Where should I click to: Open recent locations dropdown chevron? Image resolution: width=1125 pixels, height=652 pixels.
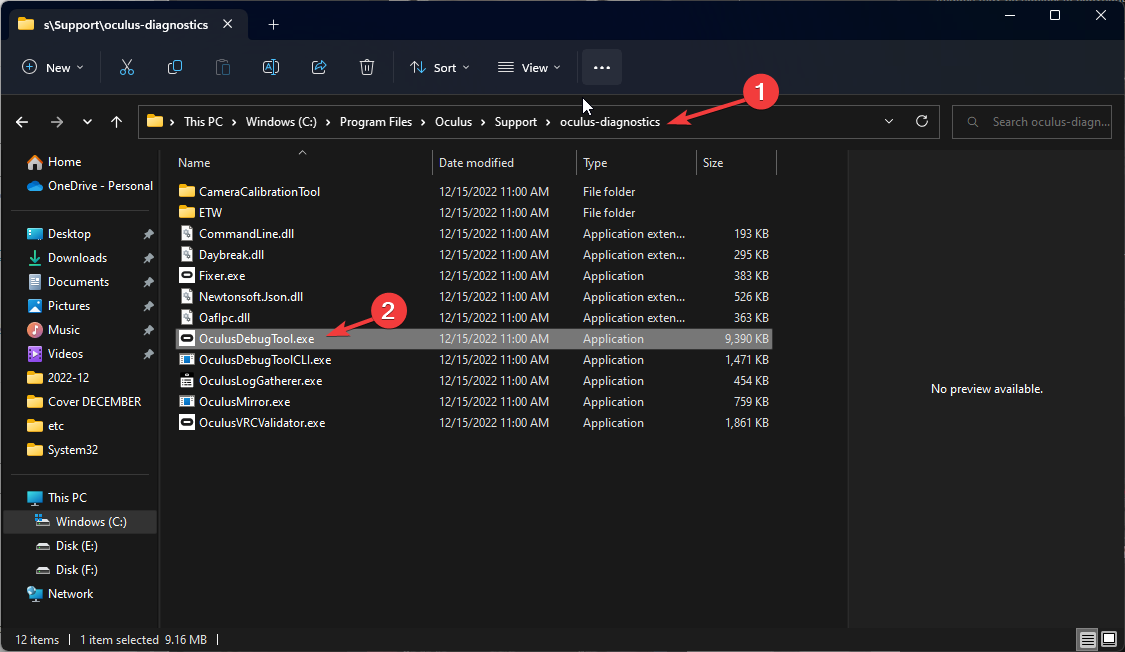coord(87,122)
